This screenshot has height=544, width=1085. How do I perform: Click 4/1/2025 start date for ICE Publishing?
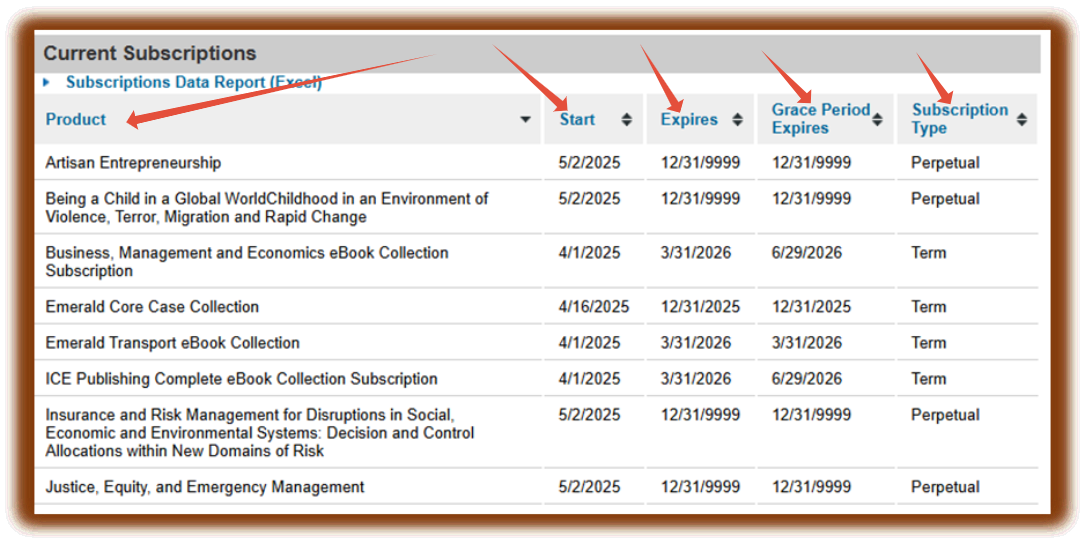(590, 379)
